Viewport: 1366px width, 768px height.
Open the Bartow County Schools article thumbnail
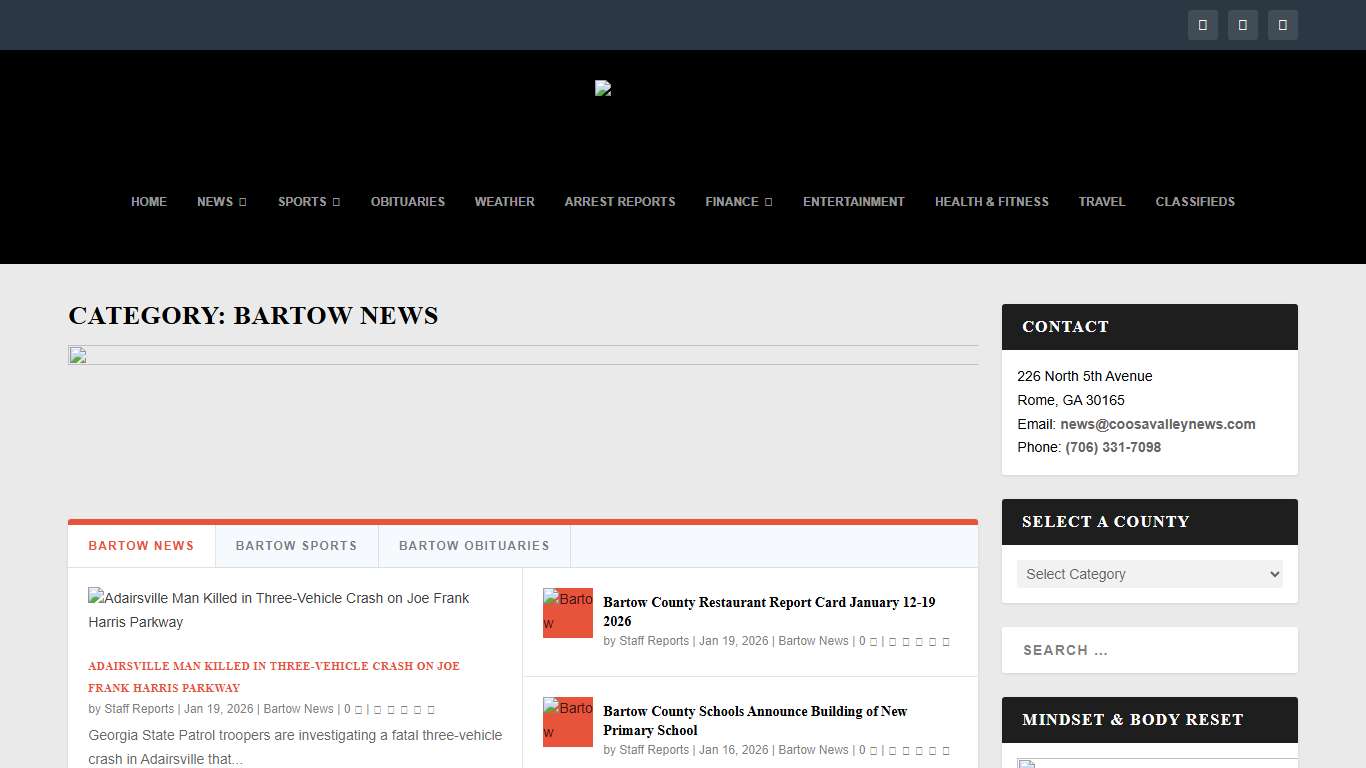pos(568,722)
